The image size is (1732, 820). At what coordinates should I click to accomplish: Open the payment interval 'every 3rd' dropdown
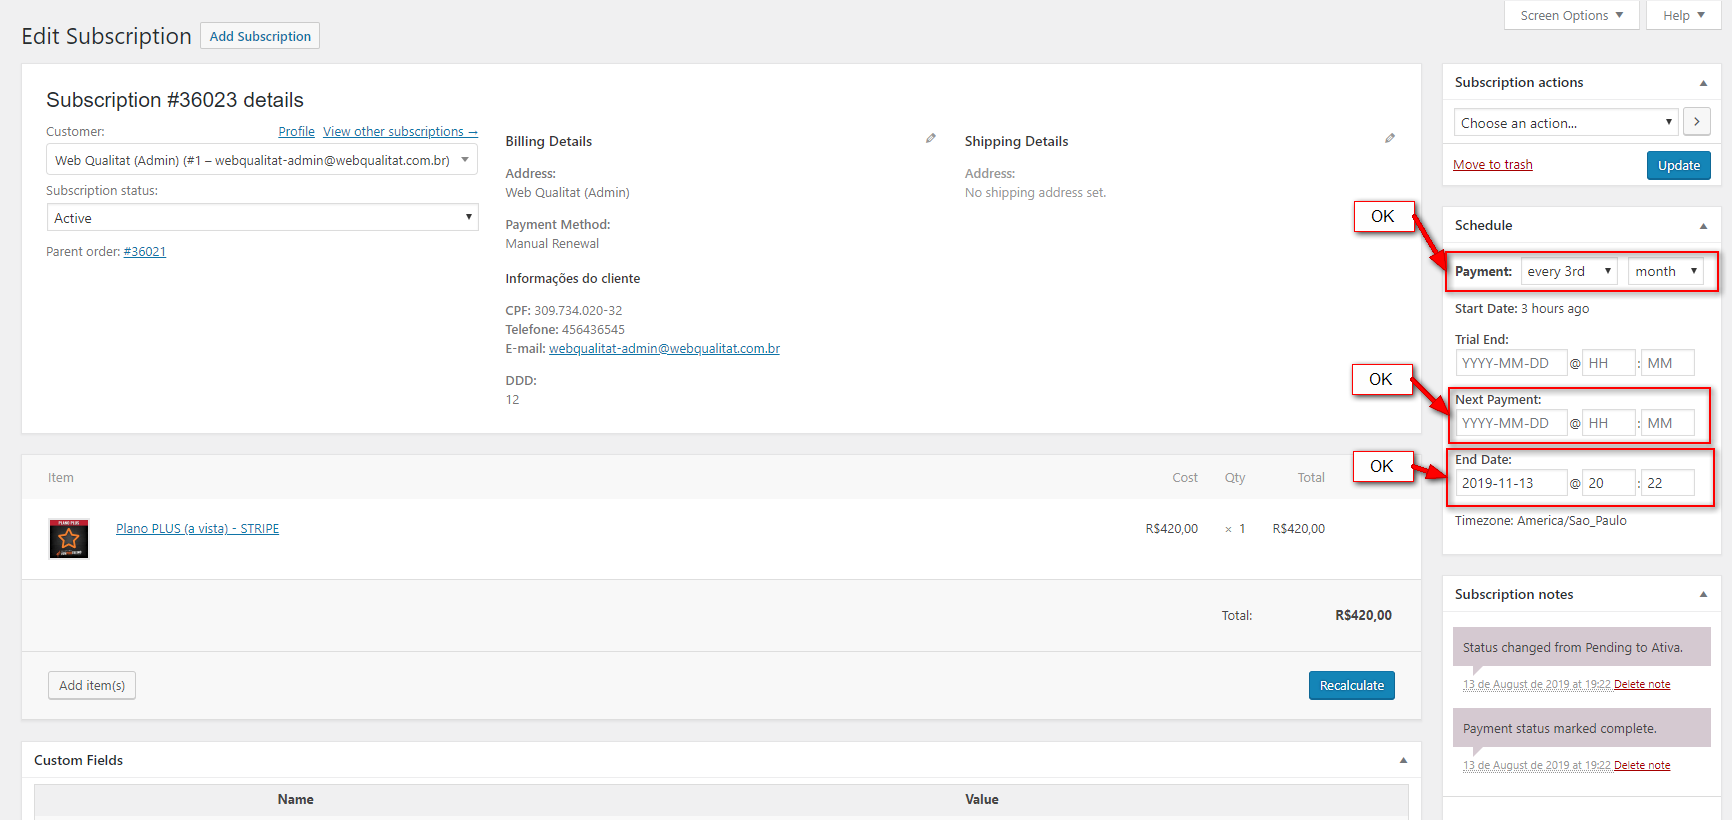tap(1568, 272)
